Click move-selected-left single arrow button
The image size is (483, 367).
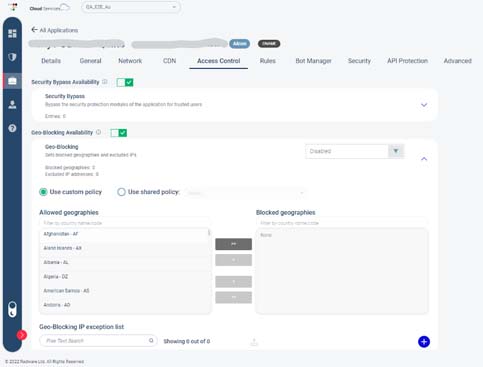pos(233,282)
